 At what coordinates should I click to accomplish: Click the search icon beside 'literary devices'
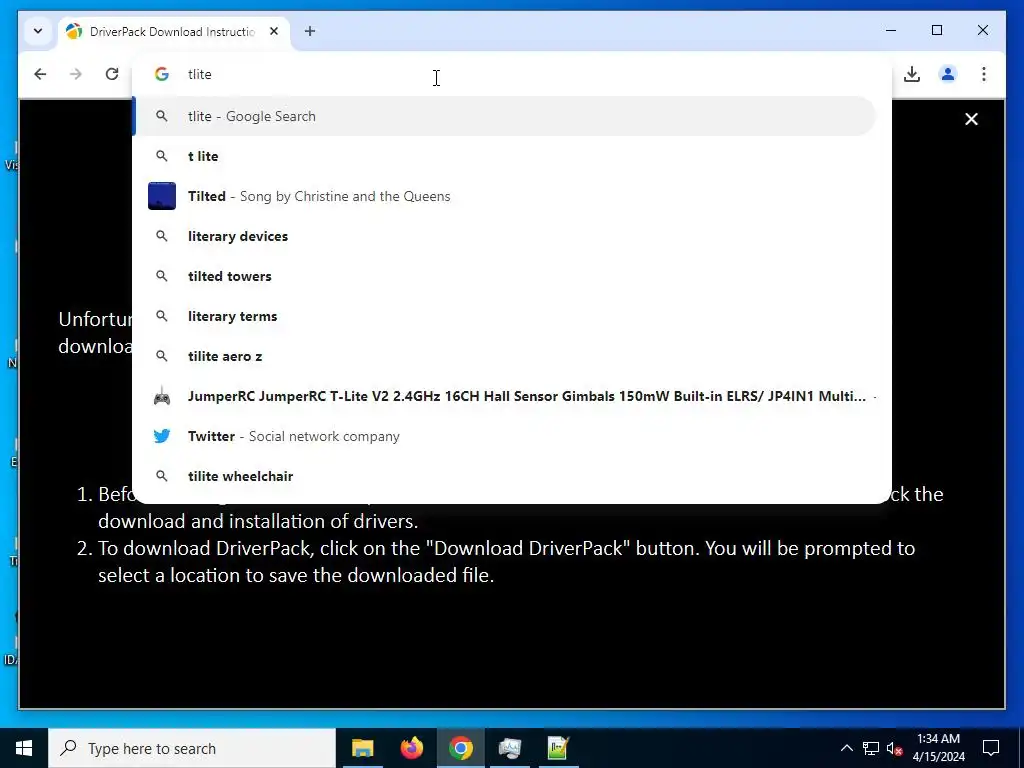pos(162,236)
